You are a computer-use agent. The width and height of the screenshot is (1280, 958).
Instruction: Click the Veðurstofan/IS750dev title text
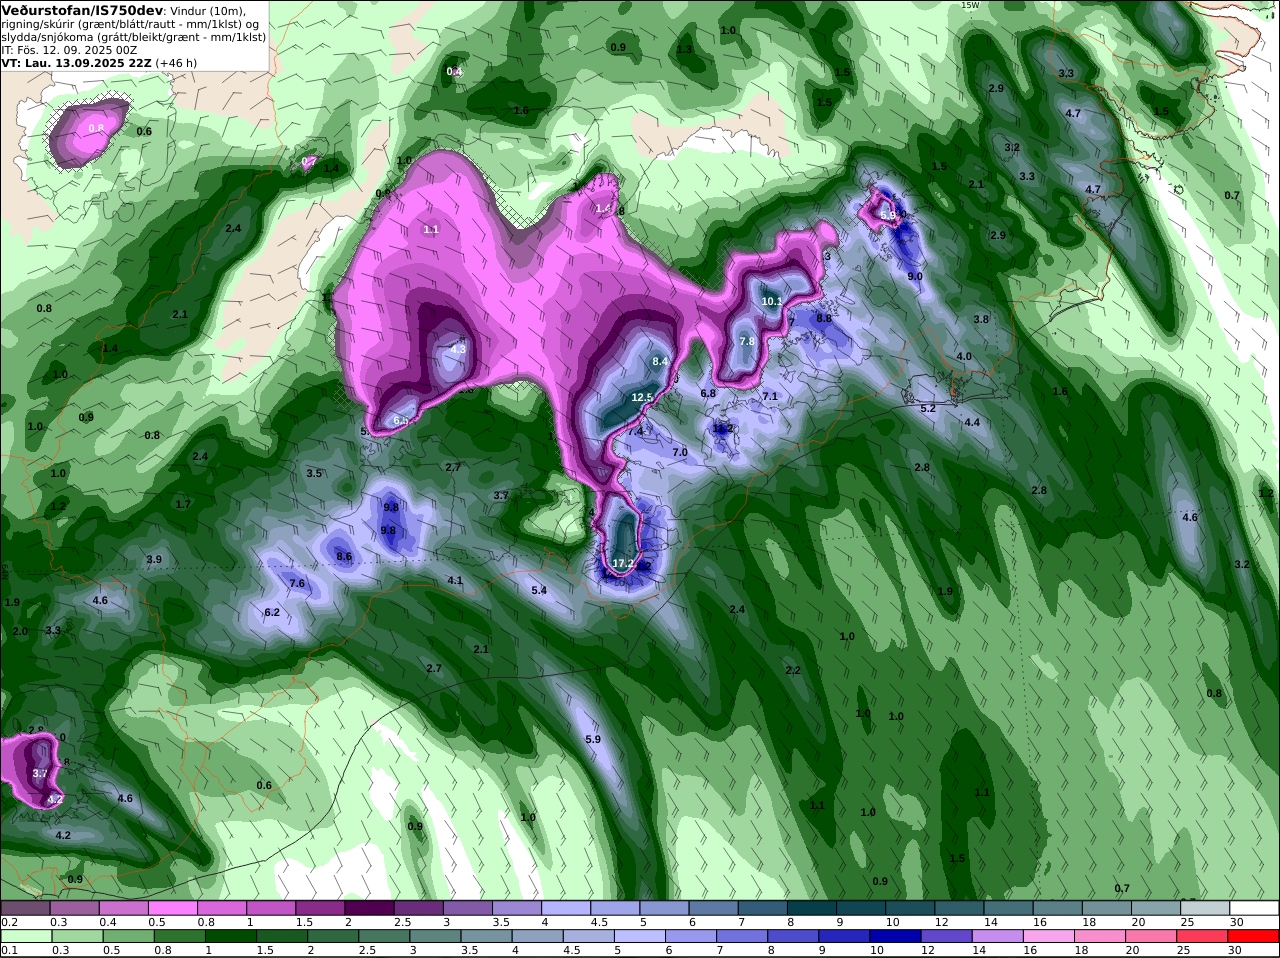coord(82,9)
